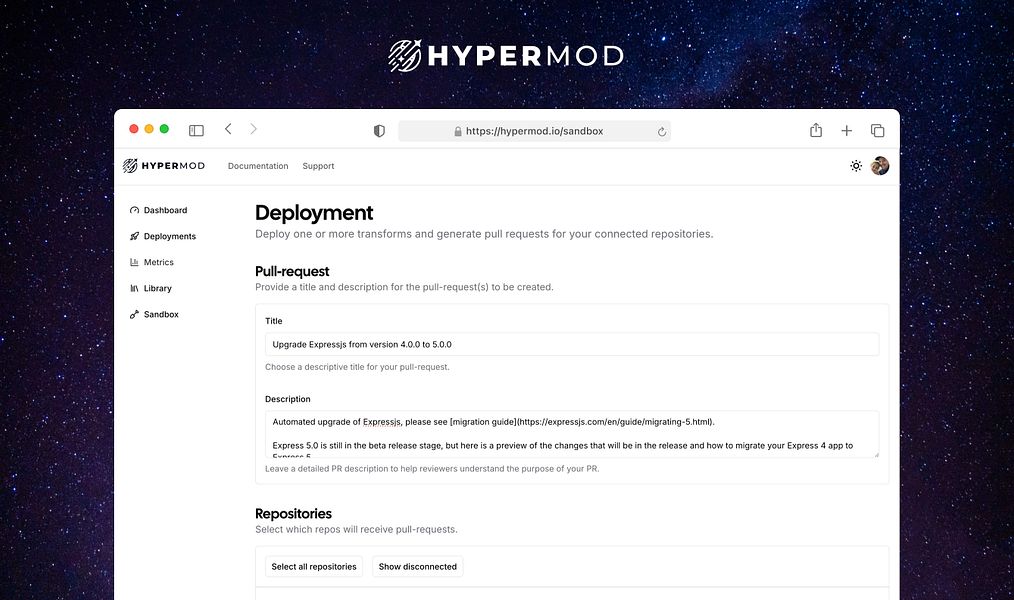Viewport: 1014px width, 600px height.
Task: Click 'Leave a detailed PR description' hint text
Action: pos(432,469)
